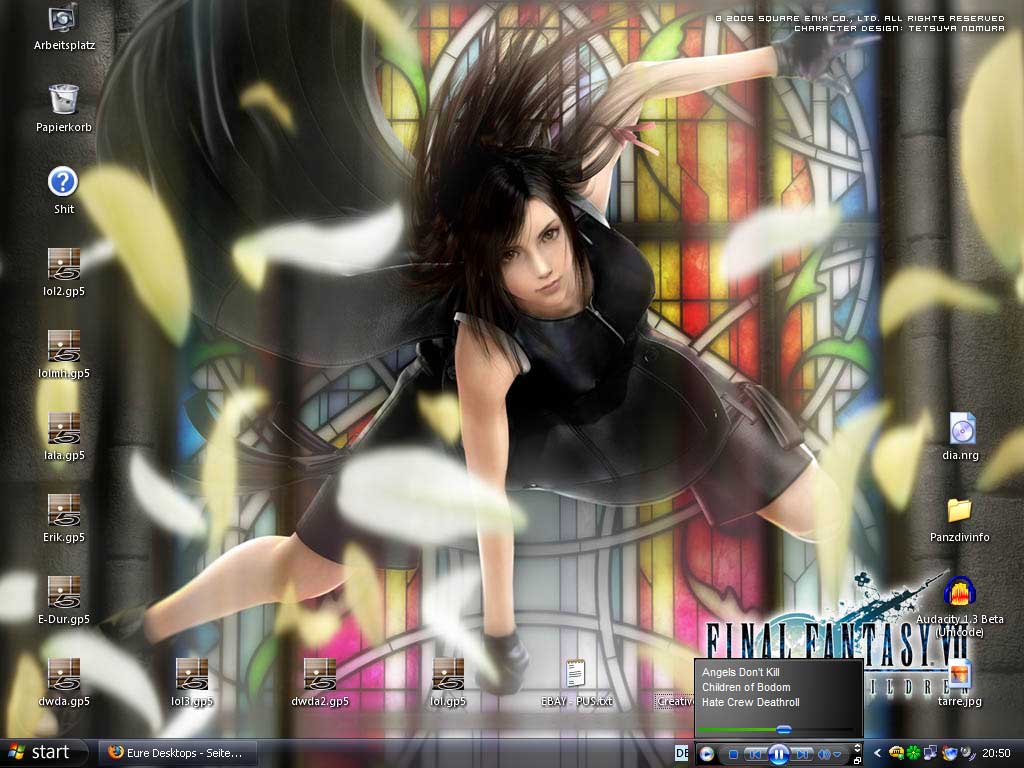
Task: Select the help shortcut named Shit
Action: click(x=64, y=190)
